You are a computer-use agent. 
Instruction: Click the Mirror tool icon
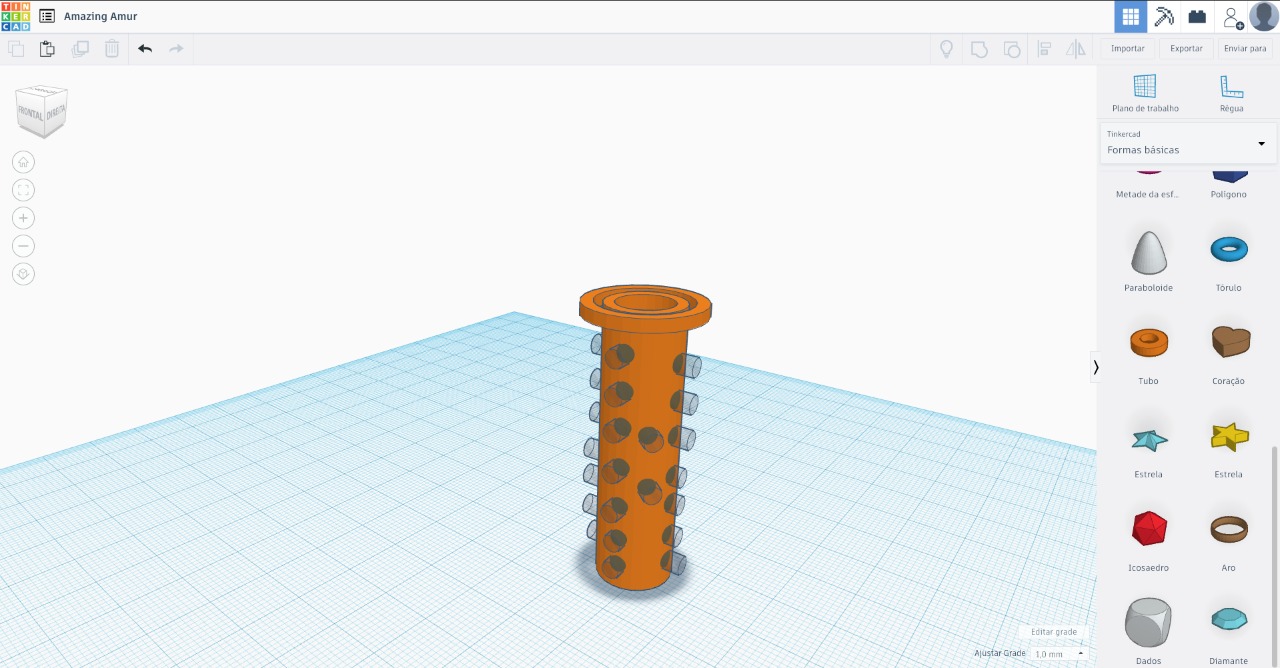coord(1076,48)
